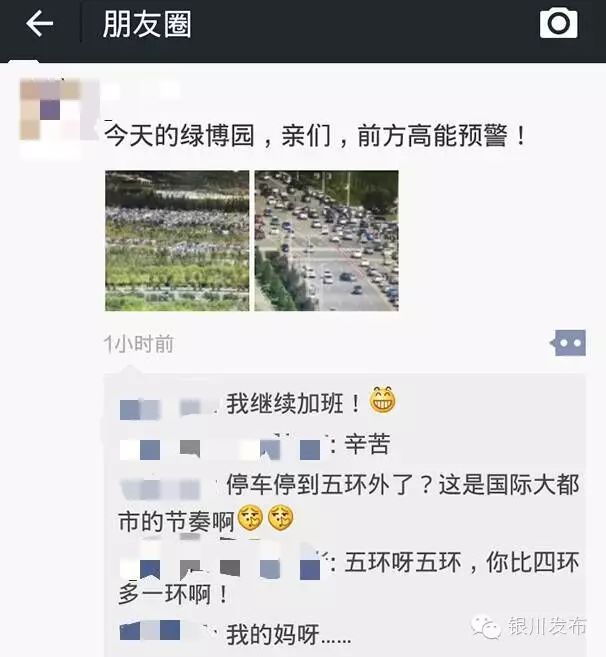Screen dimensions: 606x657
Task: Tap the second embarrassed emoji after 节奏啊
Action: tap(280, 518)
